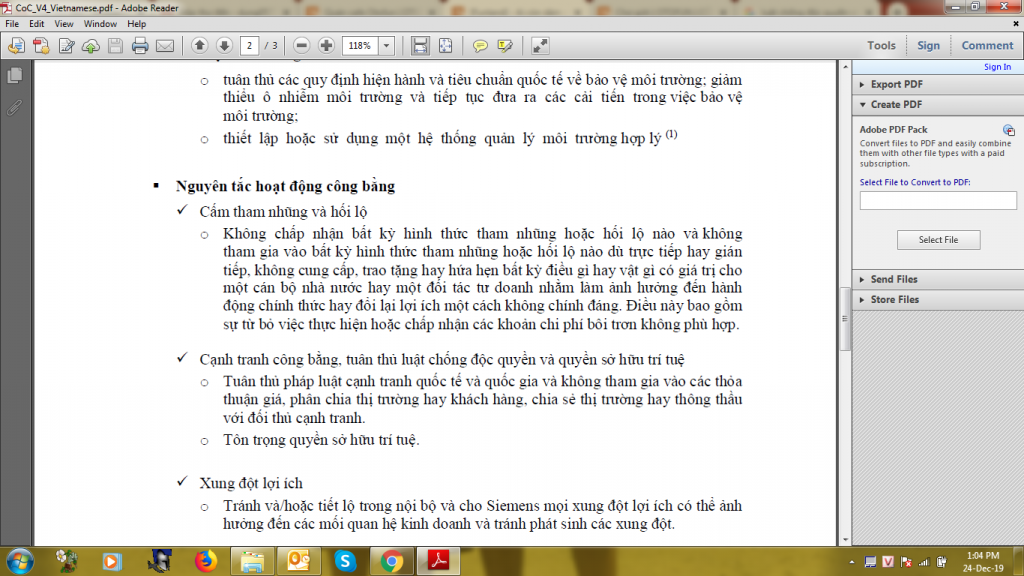This screenshot has height=576, width=1024.
Task: Switch to the Sign pane
Action: pos(928,45)
